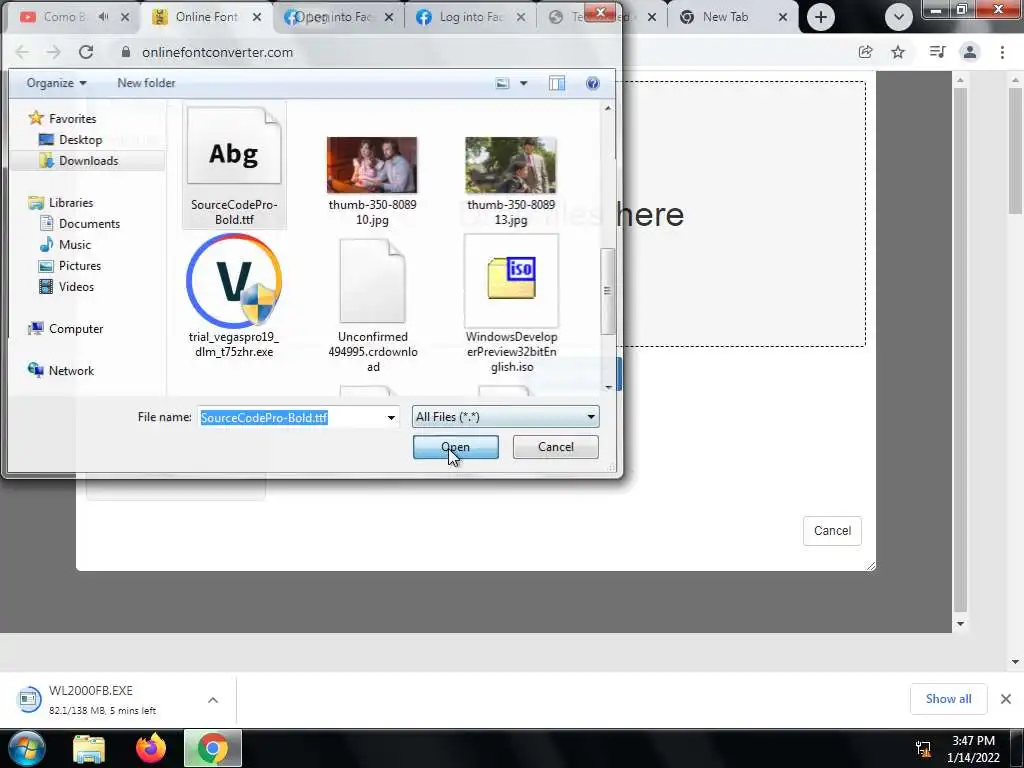Select Network in navigation pane
The image size is (1024, 768).
pos(61,370)
